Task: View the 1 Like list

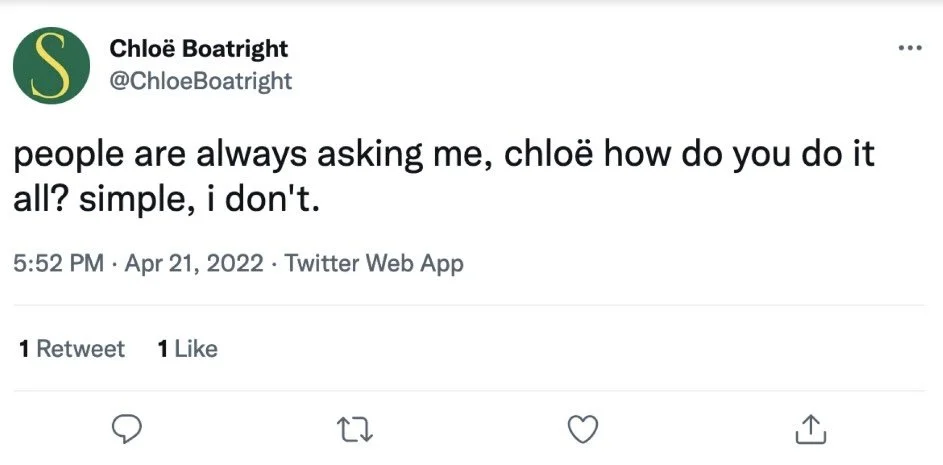Action: (x=187, y=348)
